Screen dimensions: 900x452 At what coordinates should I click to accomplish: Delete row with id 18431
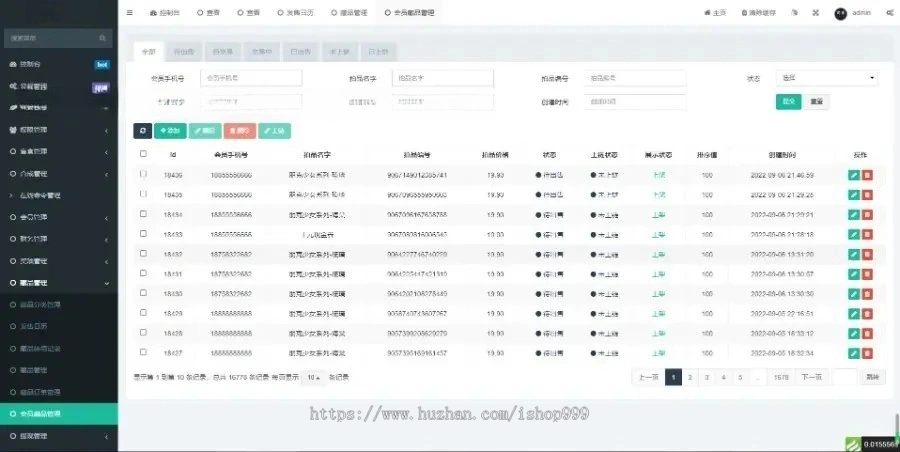pyautogui.click(x=867, y=275)
